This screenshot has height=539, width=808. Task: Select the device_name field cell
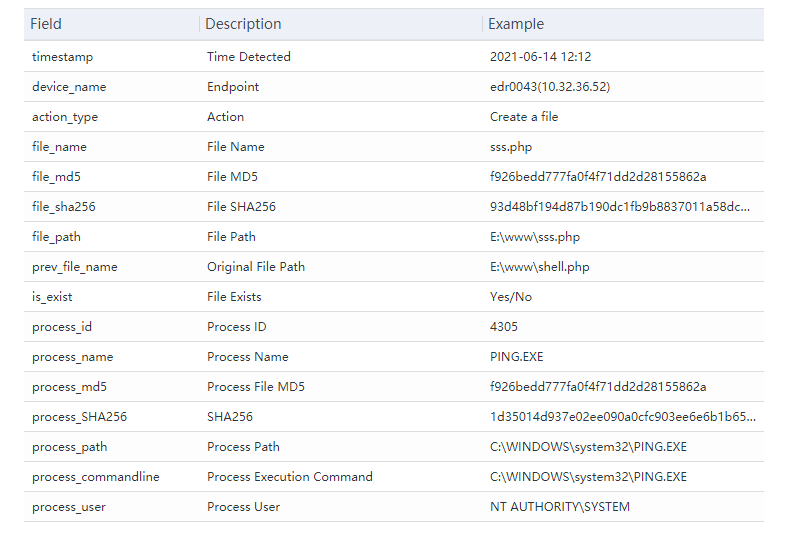68,87
